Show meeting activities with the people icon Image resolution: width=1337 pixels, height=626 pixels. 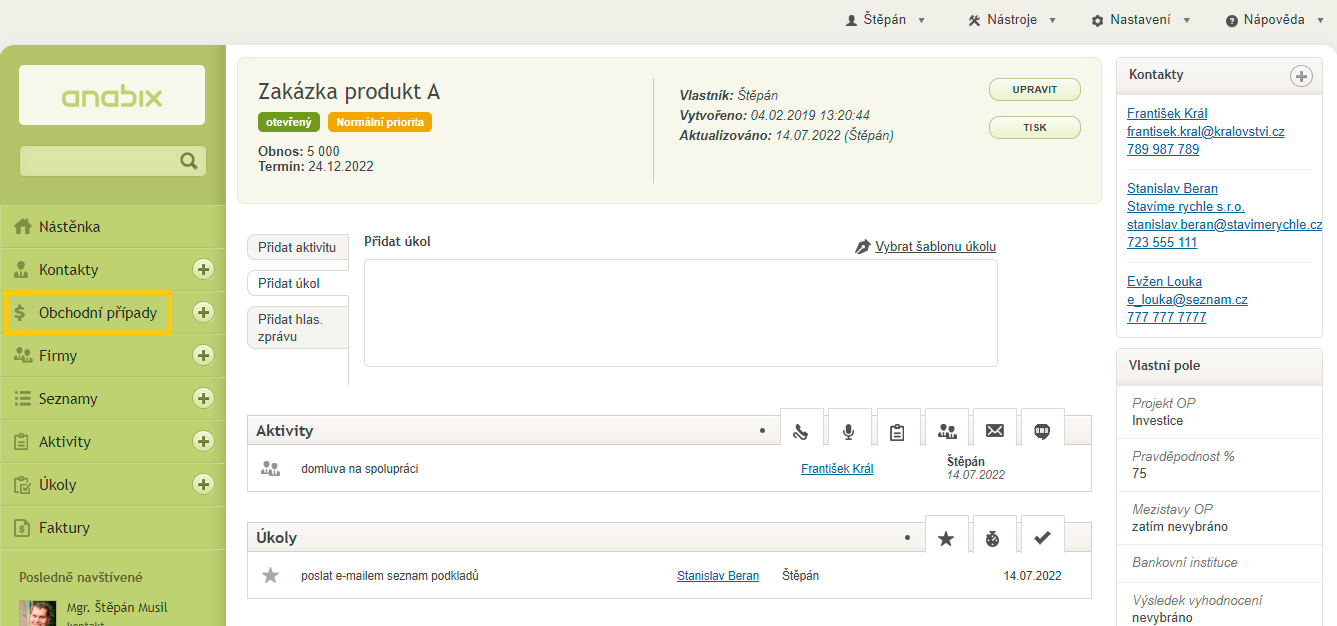click(x=946, y=431)
